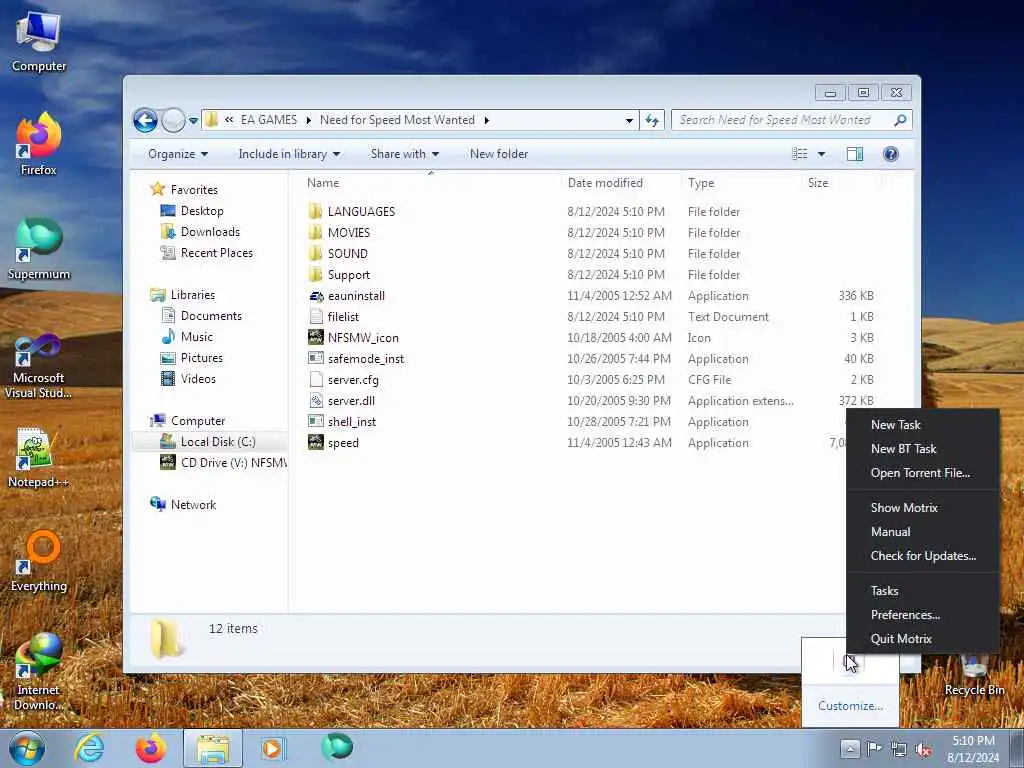Choose New BT Task from the Motrix menu
Image resolution: width=1024 pixels, height=768 pixels.
pos(903,449)
